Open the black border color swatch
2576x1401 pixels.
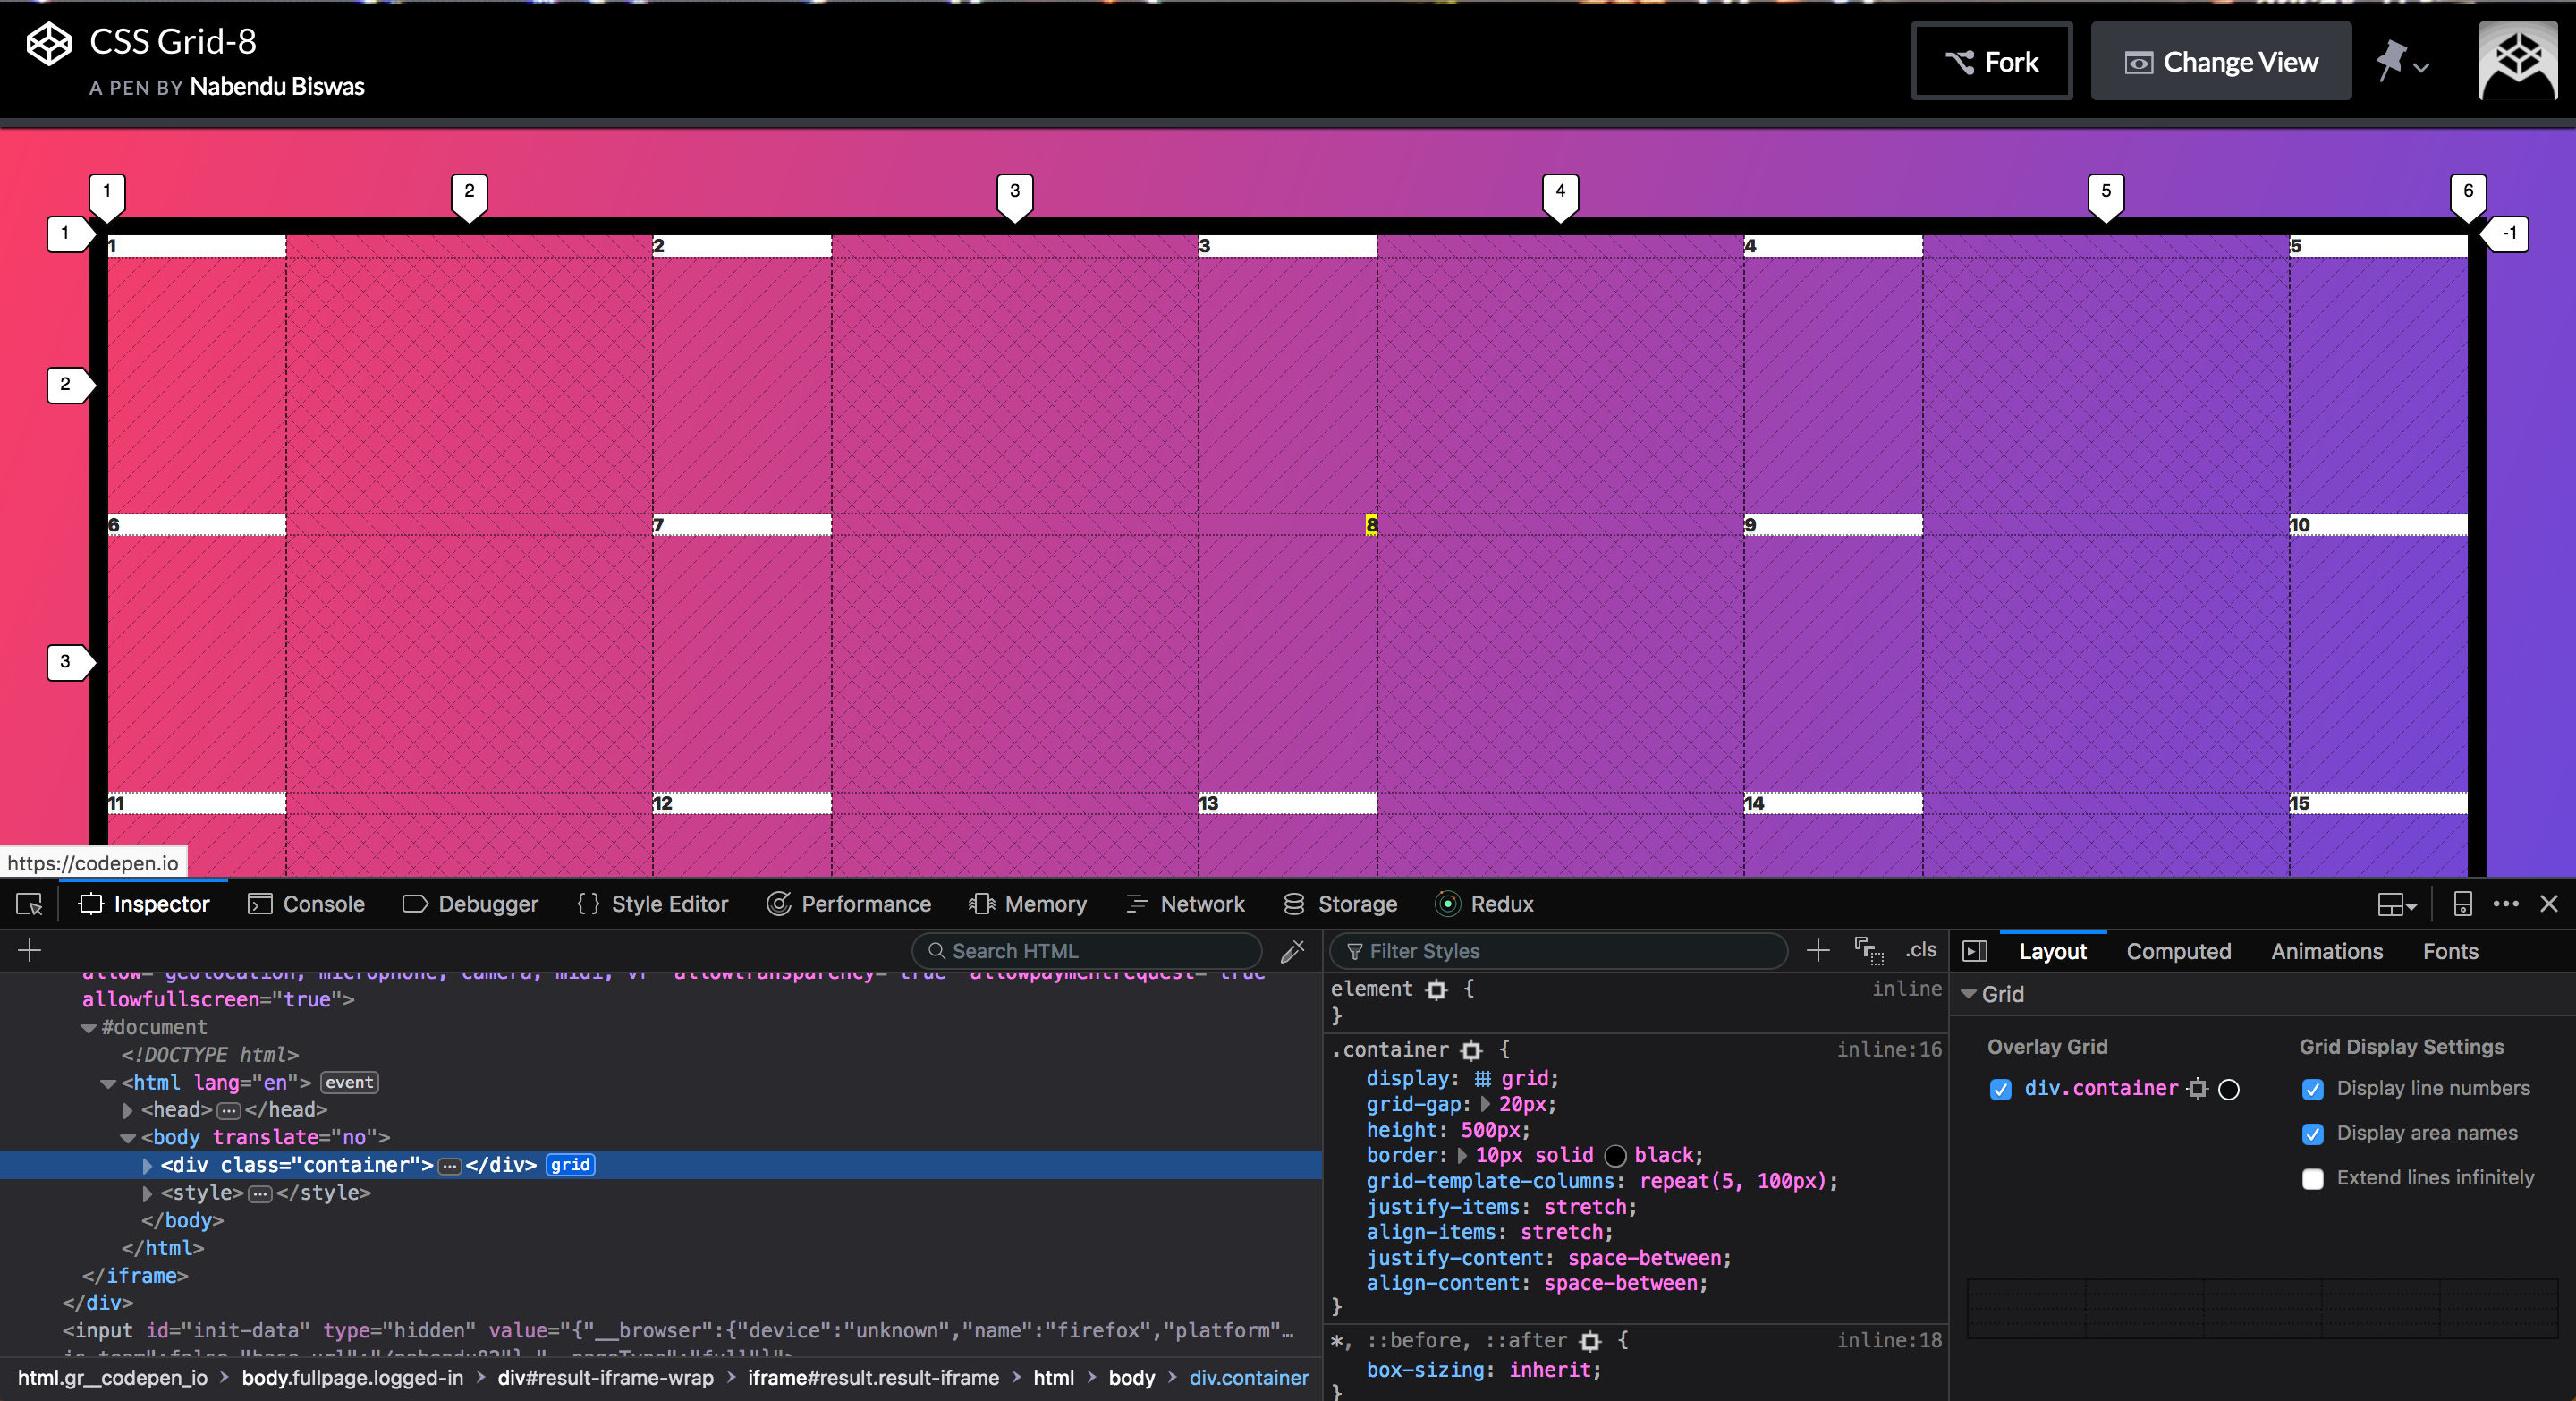click(x=1615, y=1156)
